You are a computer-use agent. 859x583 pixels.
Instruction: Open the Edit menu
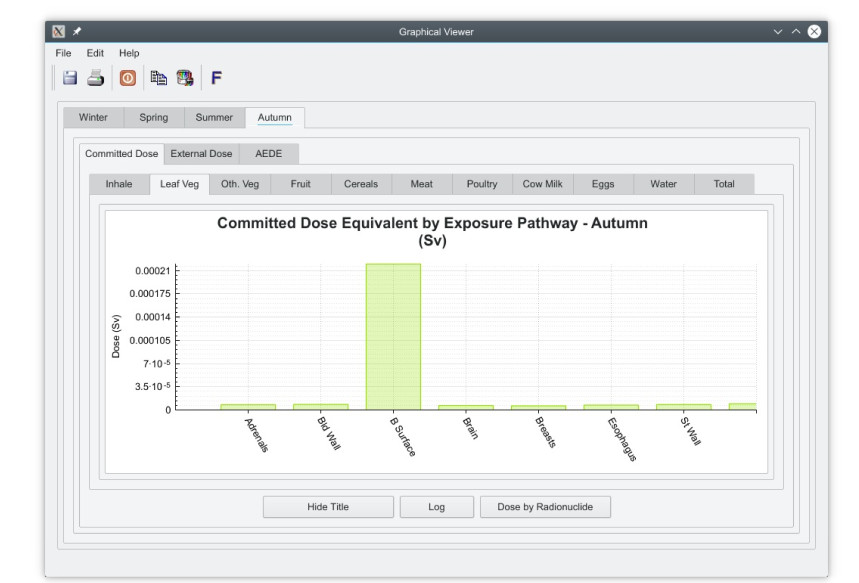(95, 53)
